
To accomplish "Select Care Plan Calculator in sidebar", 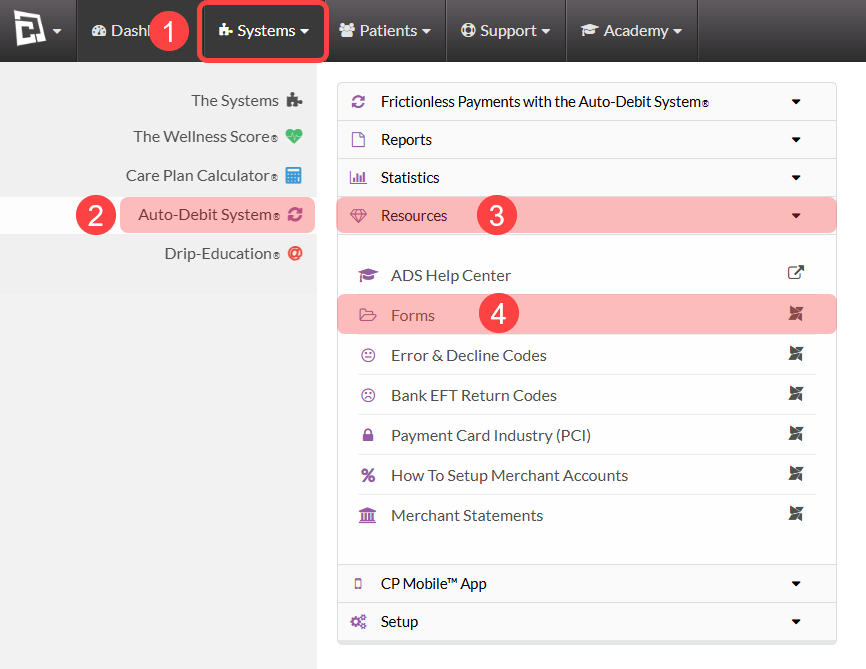I will click(202, 175).
